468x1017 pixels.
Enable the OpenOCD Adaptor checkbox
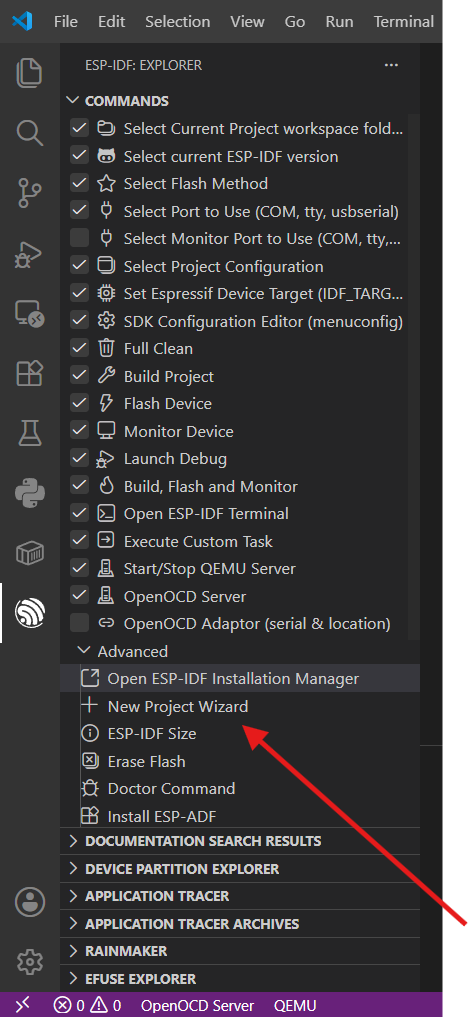click(x=79, y=623)
